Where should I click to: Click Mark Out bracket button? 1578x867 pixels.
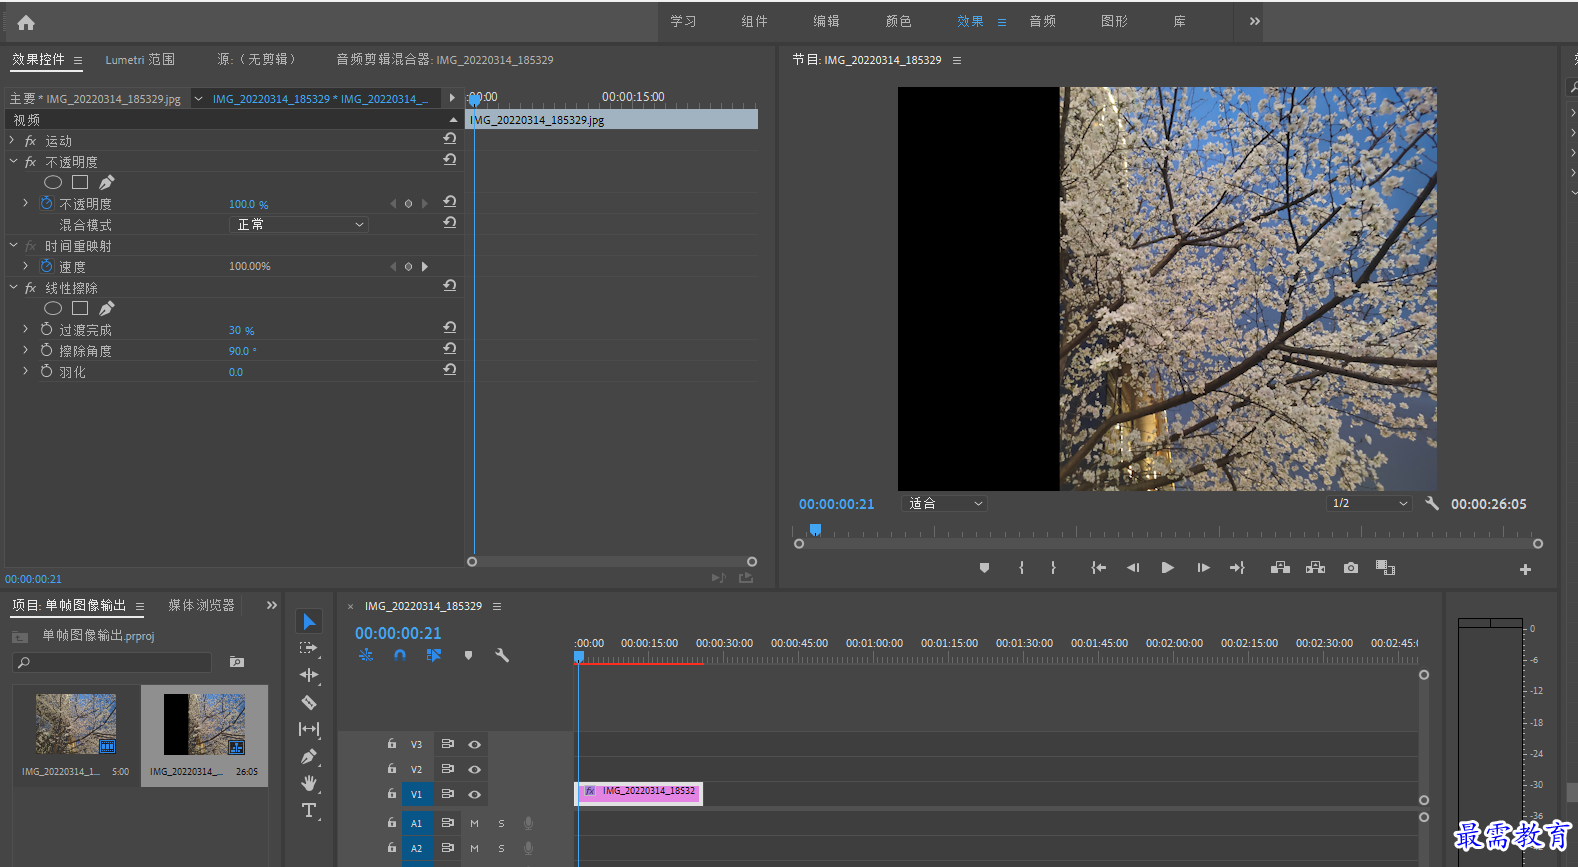pyautogui.click(x=1053, y=568)
